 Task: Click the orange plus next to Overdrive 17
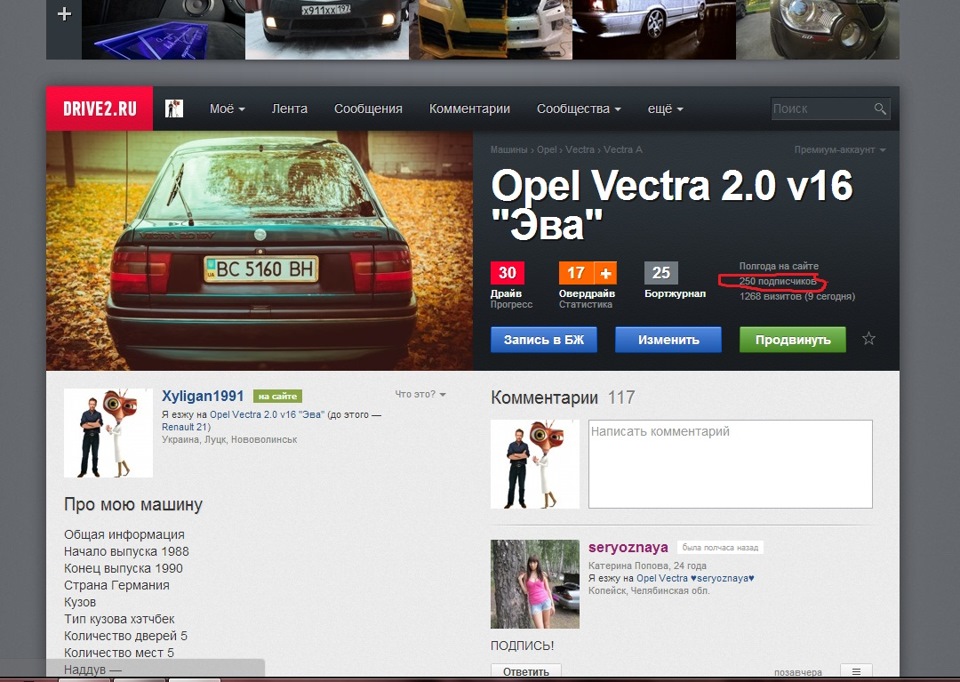click(606, 273)
